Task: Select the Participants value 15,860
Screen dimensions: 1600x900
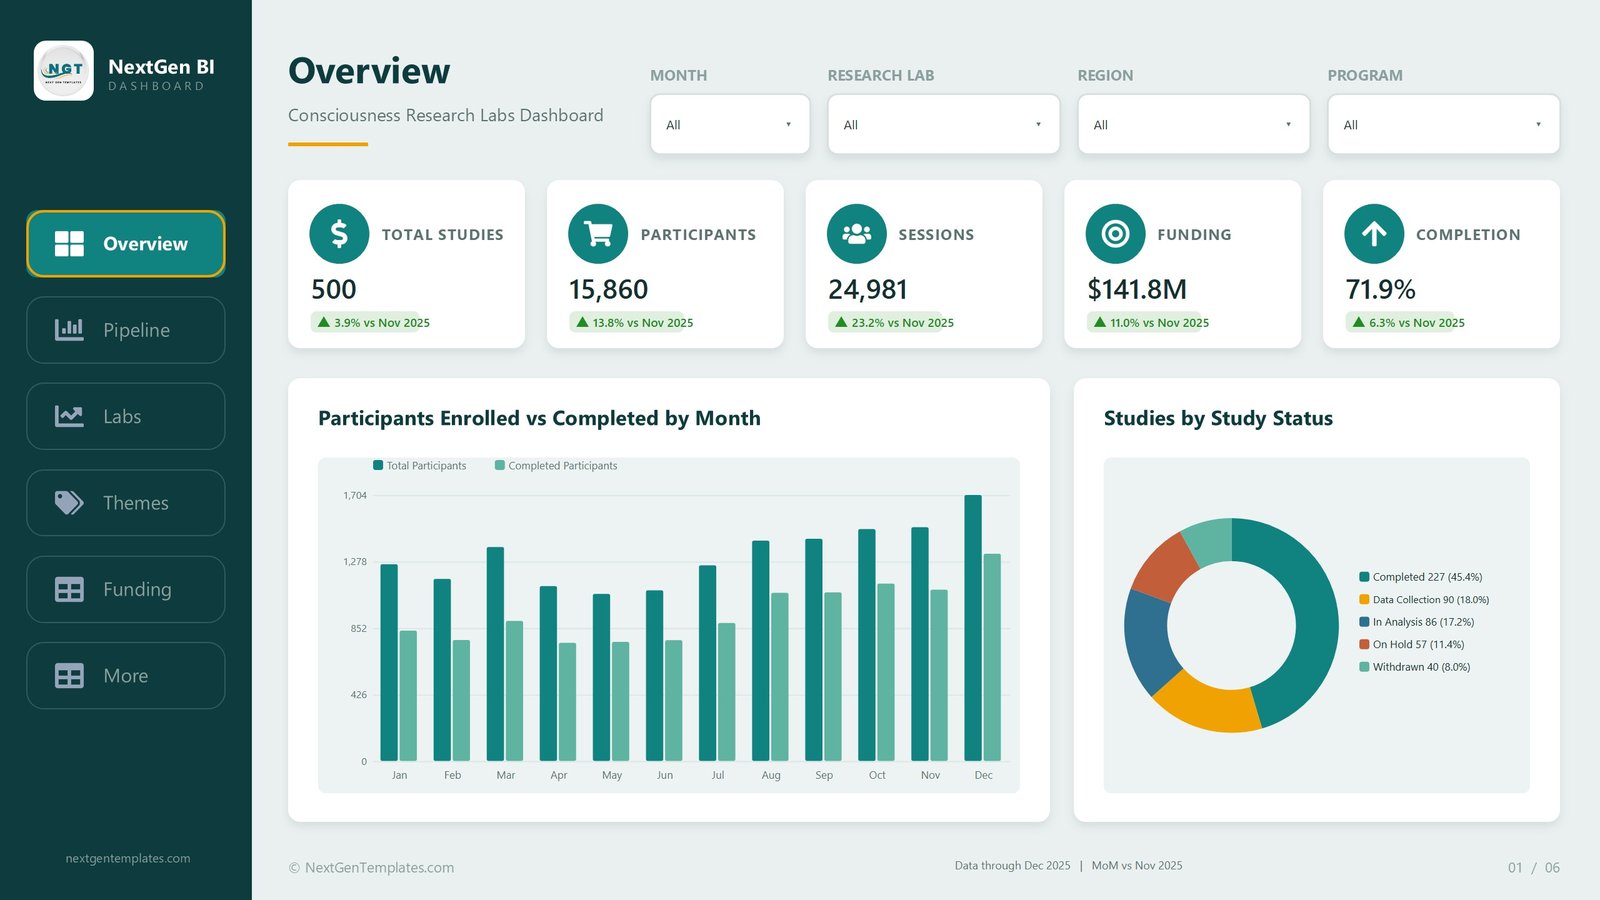Action: pyautogui.click(x=608, y=289)
